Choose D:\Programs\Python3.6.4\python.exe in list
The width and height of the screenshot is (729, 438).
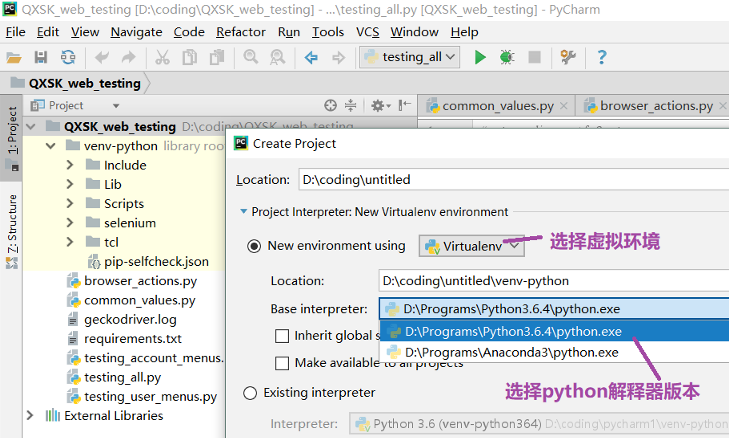(x=554, y=332)
